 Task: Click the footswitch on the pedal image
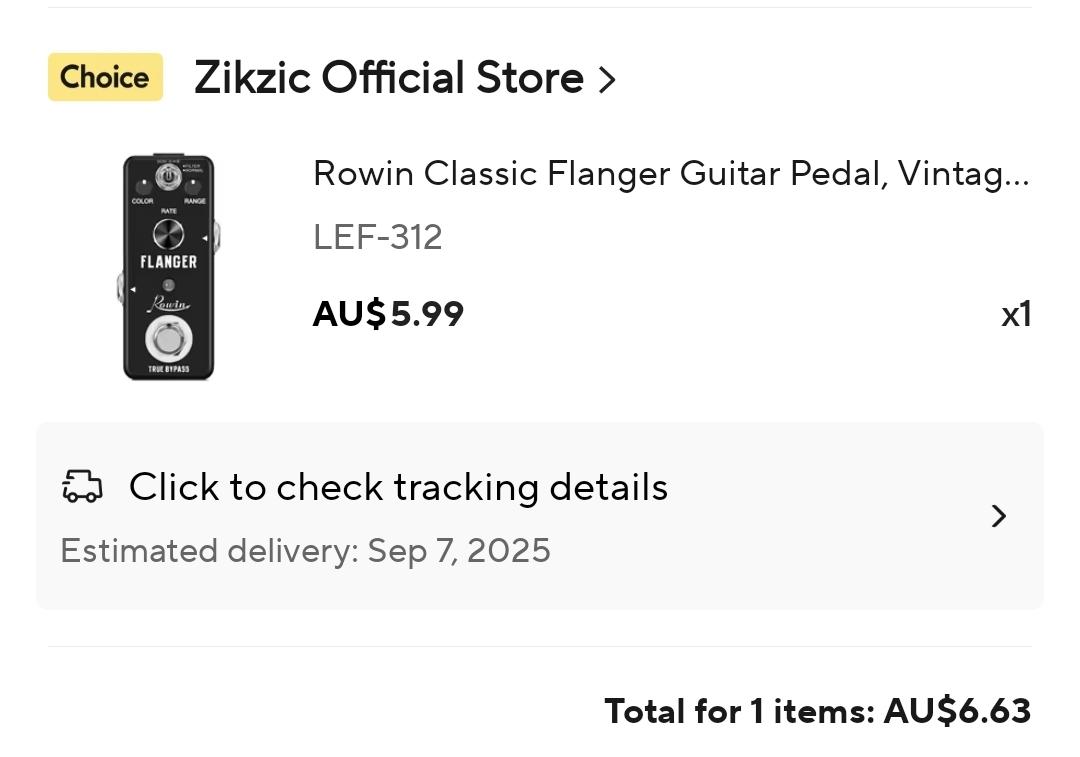point(169,339)
